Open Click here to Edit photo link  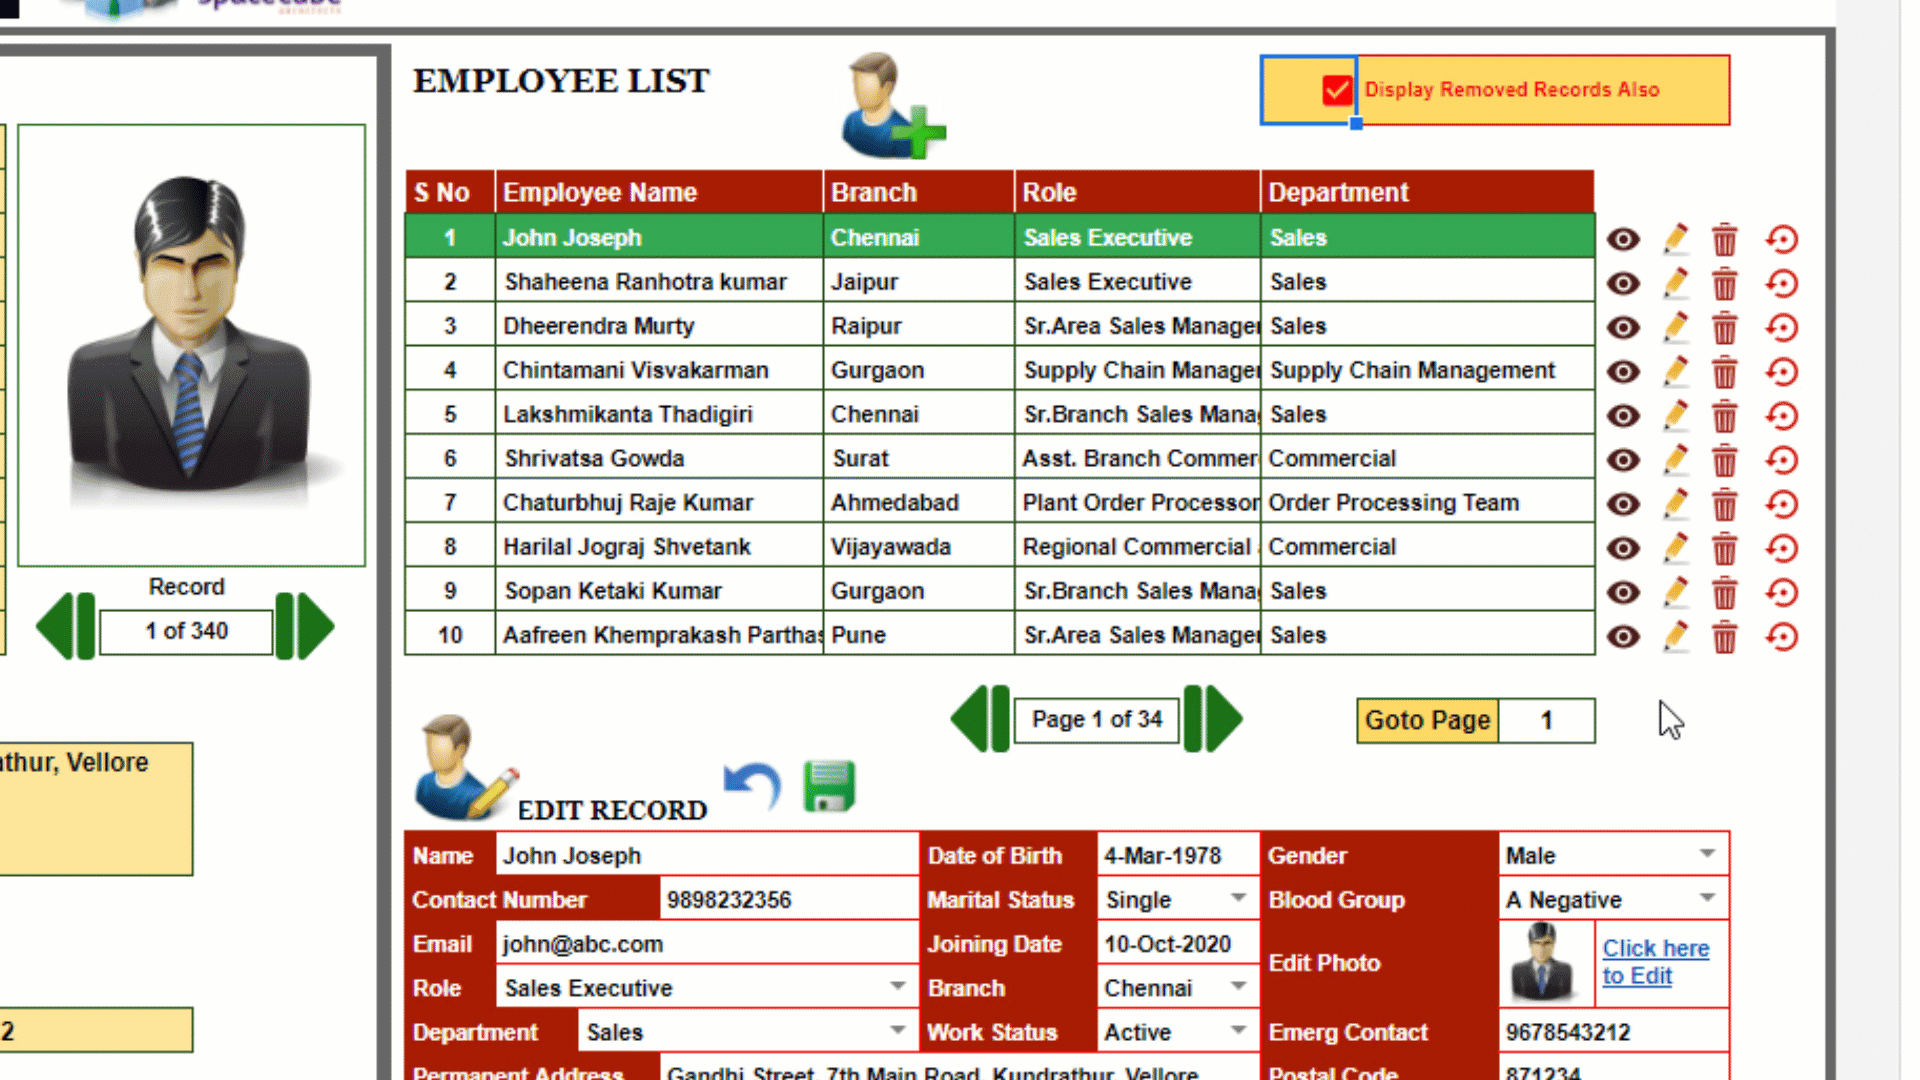point(1656,961)
